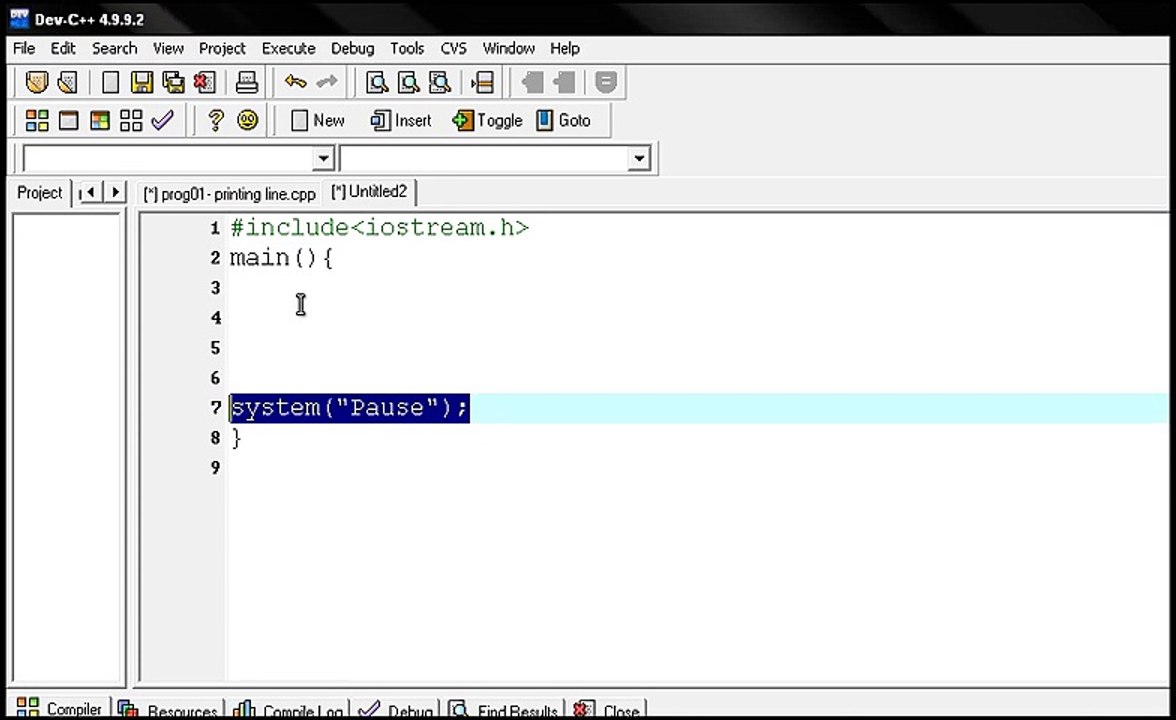Run the program with the window icon
The width and height of the screenshot is (1176, 720).
68,120
